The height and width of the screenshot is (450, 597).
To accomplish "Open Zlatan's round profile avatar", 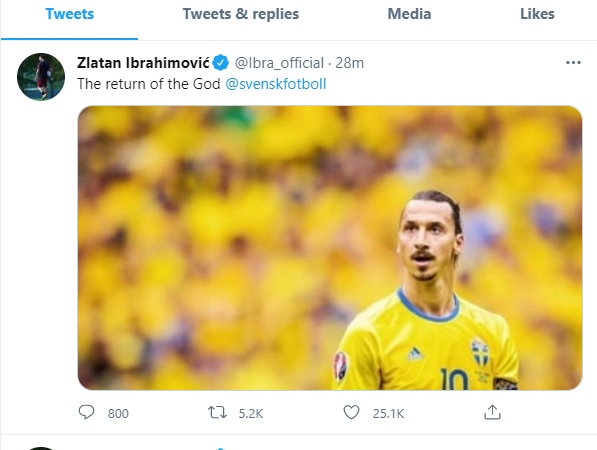I will tap(41, 77).
